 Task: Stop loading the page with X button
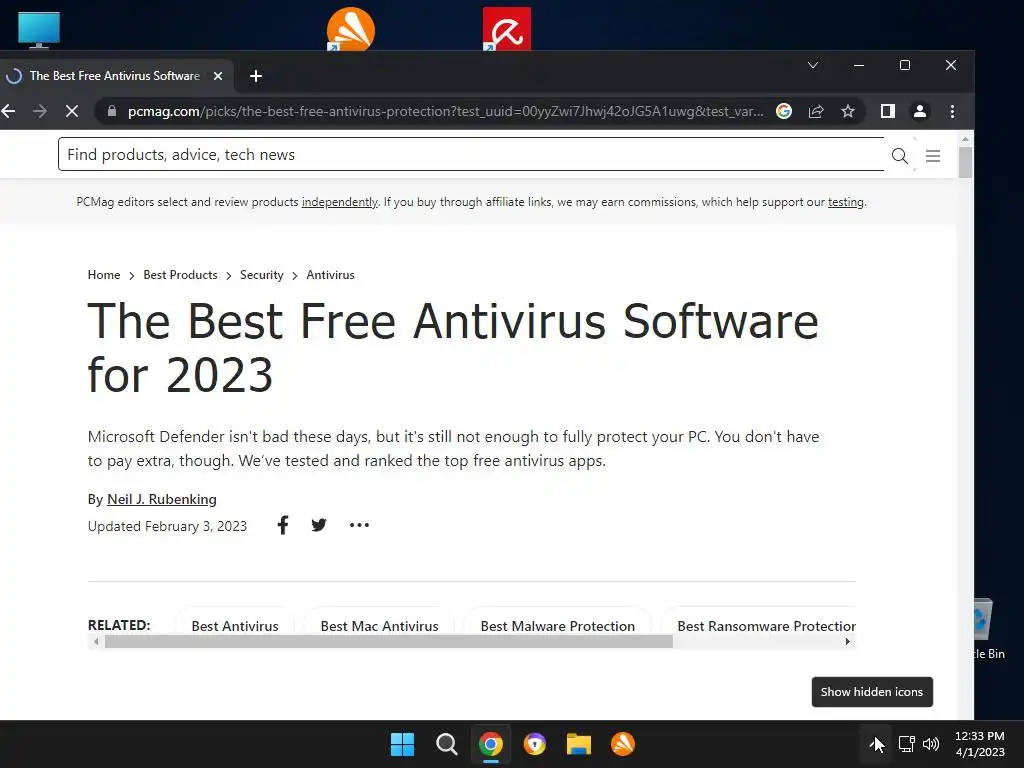pyautogui.click(x=72, y=112)
